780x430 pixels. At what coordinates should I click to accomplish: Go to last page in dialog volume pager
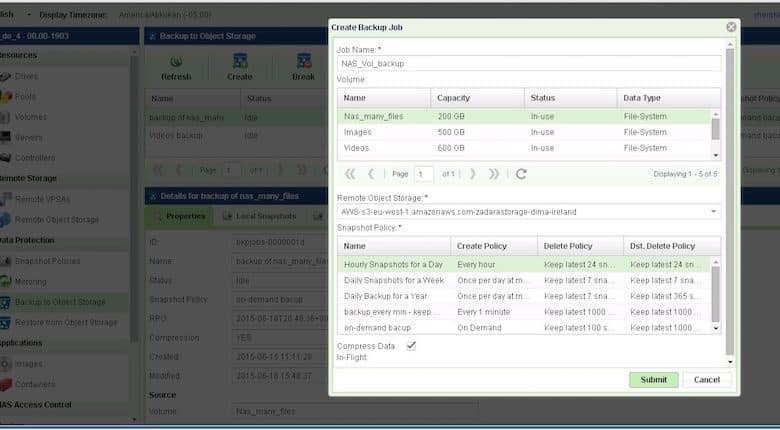click(x=493, y=174)
